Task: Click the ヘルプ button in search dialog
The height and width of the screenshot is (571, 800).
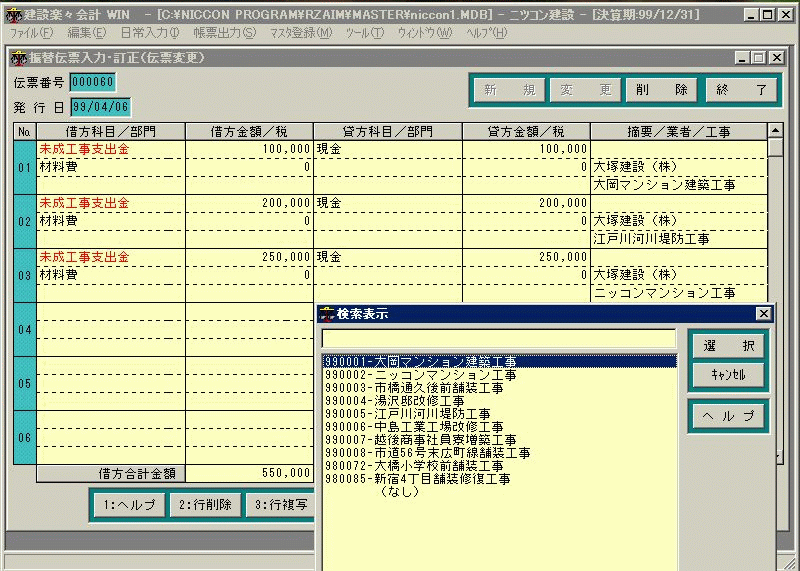Action: click(728, 416)
